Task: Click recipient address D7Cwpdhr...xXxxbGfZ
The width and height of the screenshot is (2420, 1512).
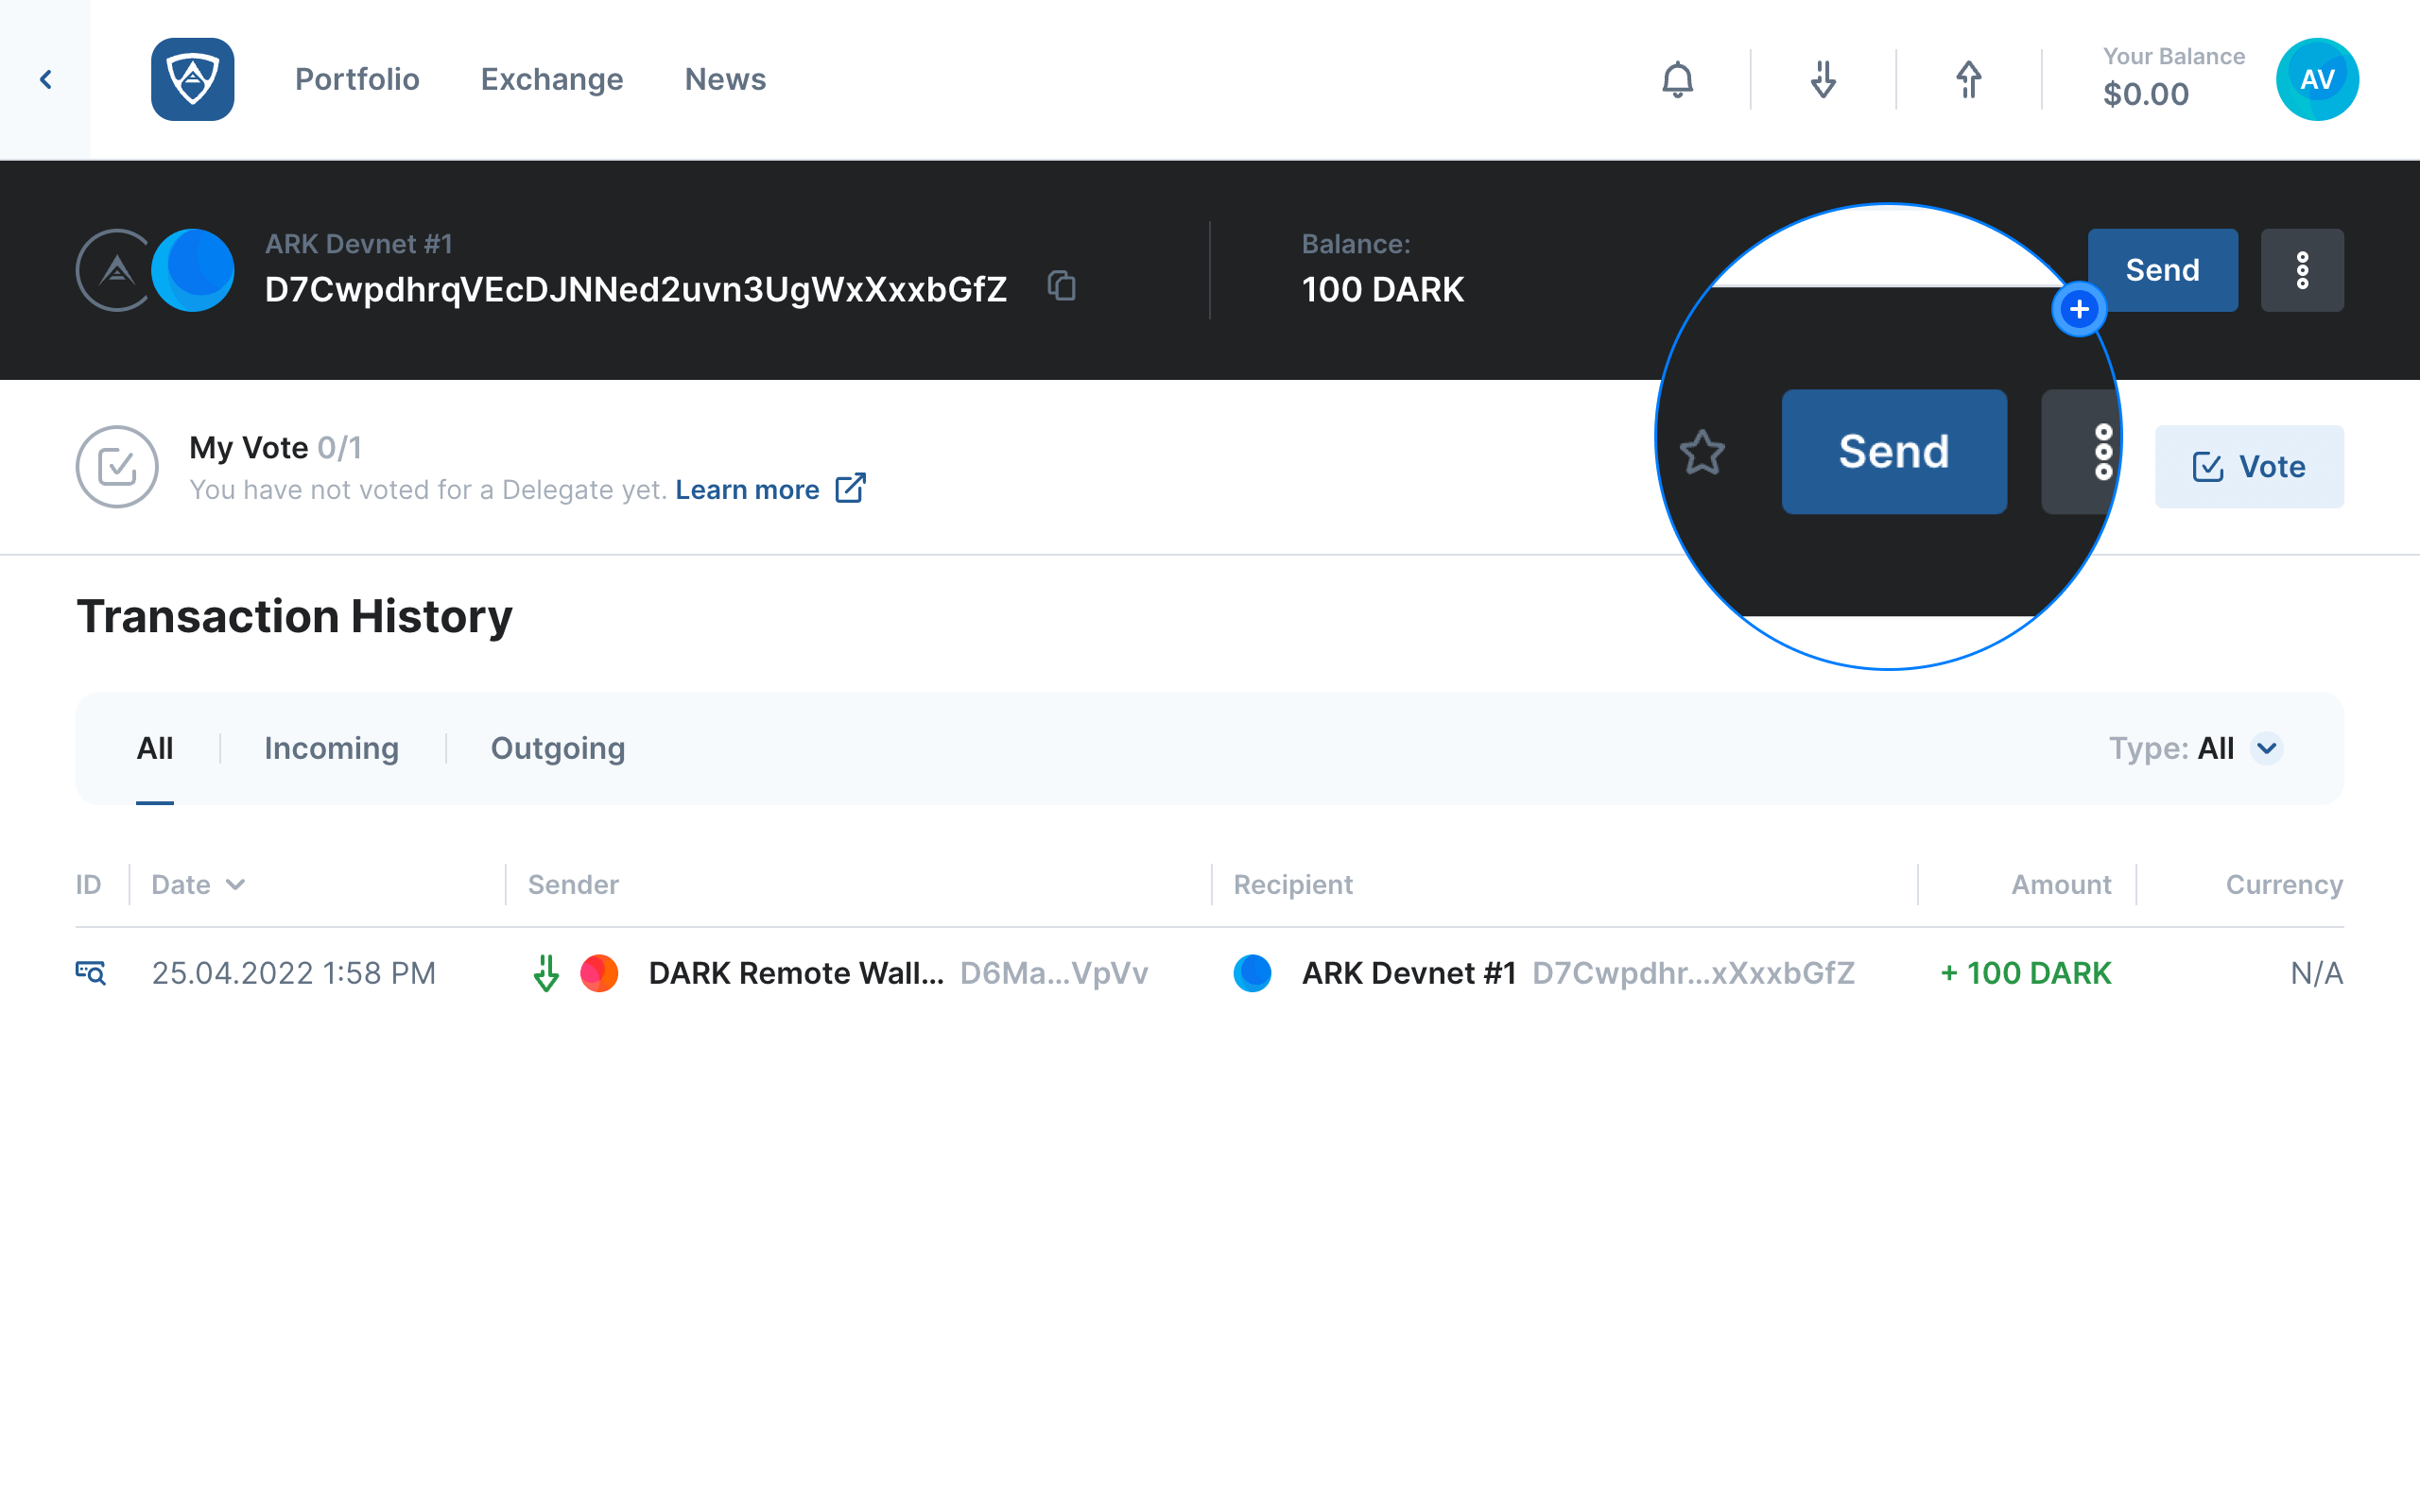Action: (1693, 973)
